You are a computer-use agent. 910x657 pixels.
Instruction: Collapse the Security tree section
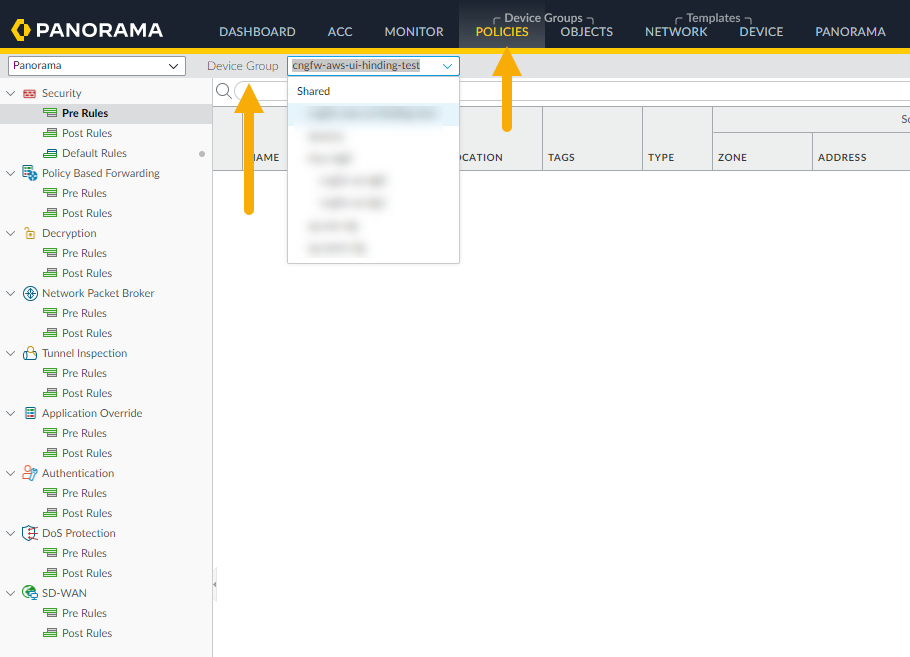[x=10, y=93]
